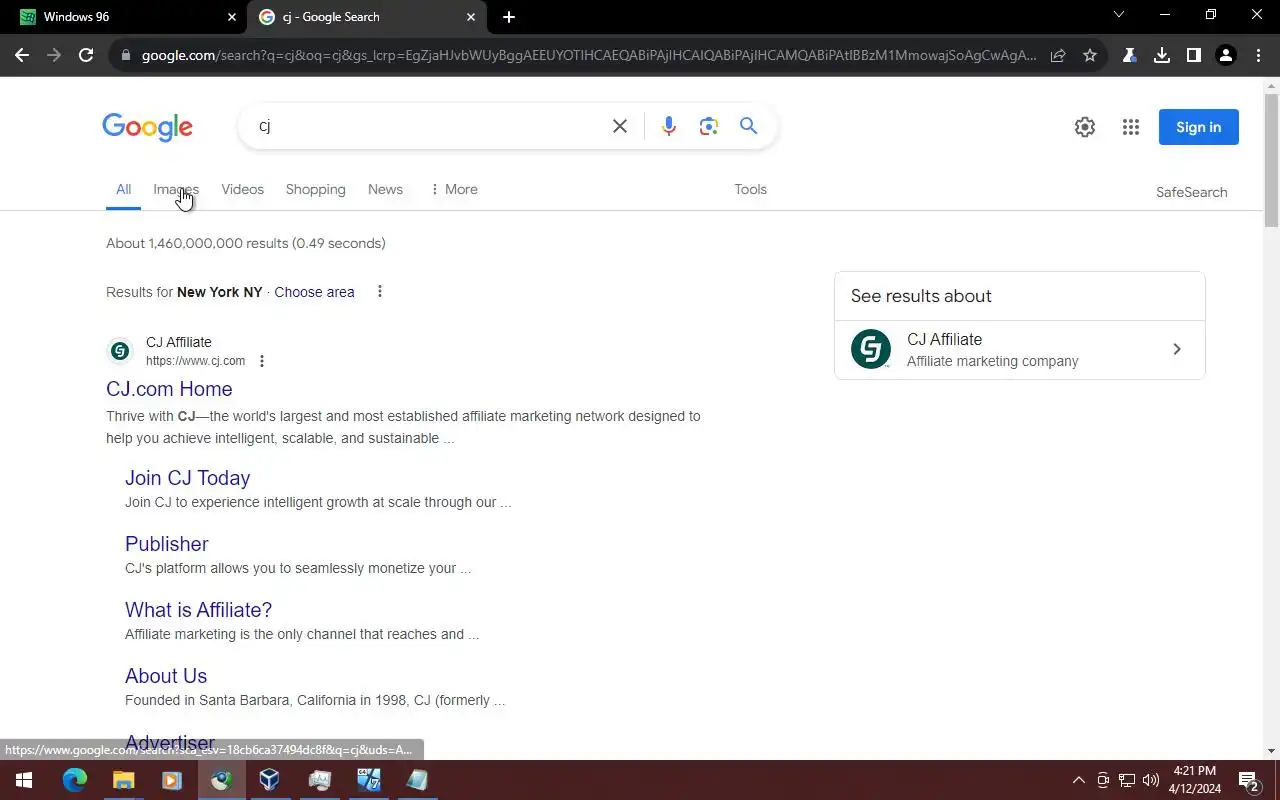
Task: Click the Sign in button
Action: (x=1198, y=127)
